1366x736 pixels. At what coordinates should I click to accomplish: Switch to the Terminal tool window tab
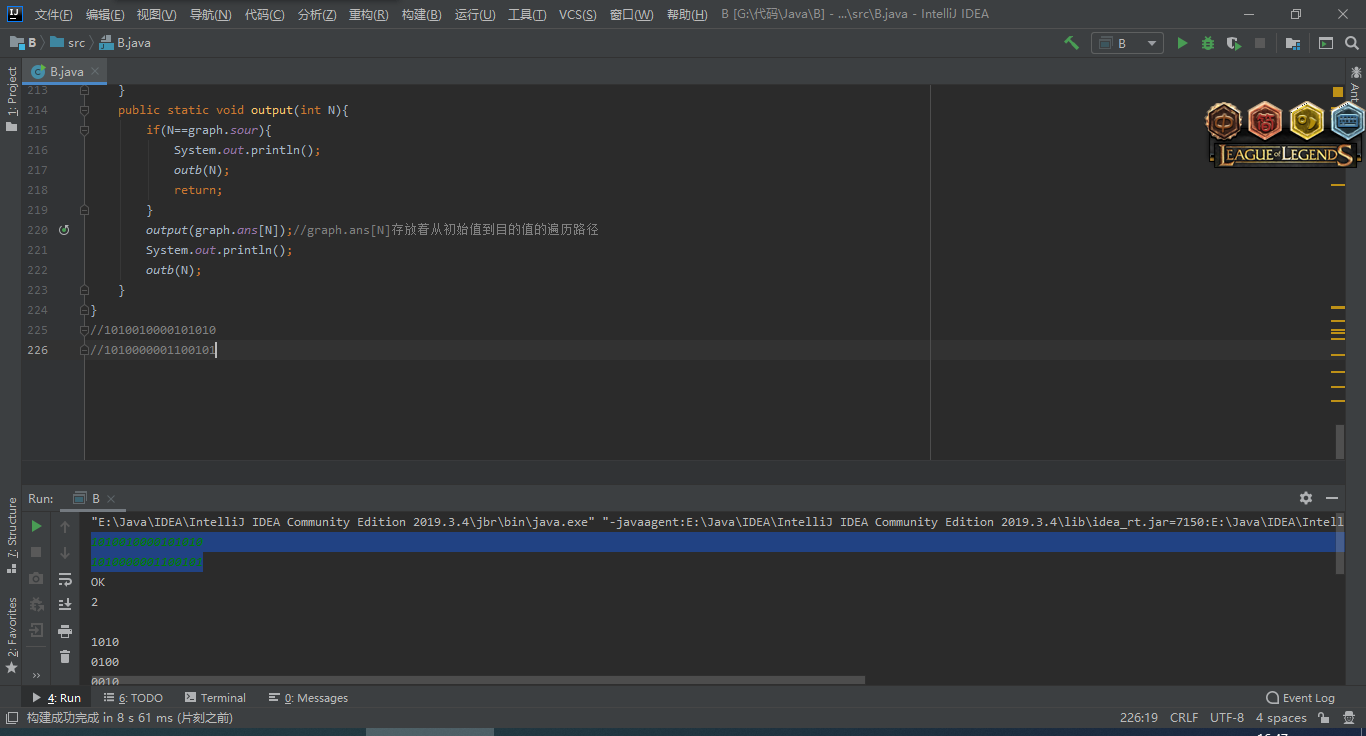214,698
